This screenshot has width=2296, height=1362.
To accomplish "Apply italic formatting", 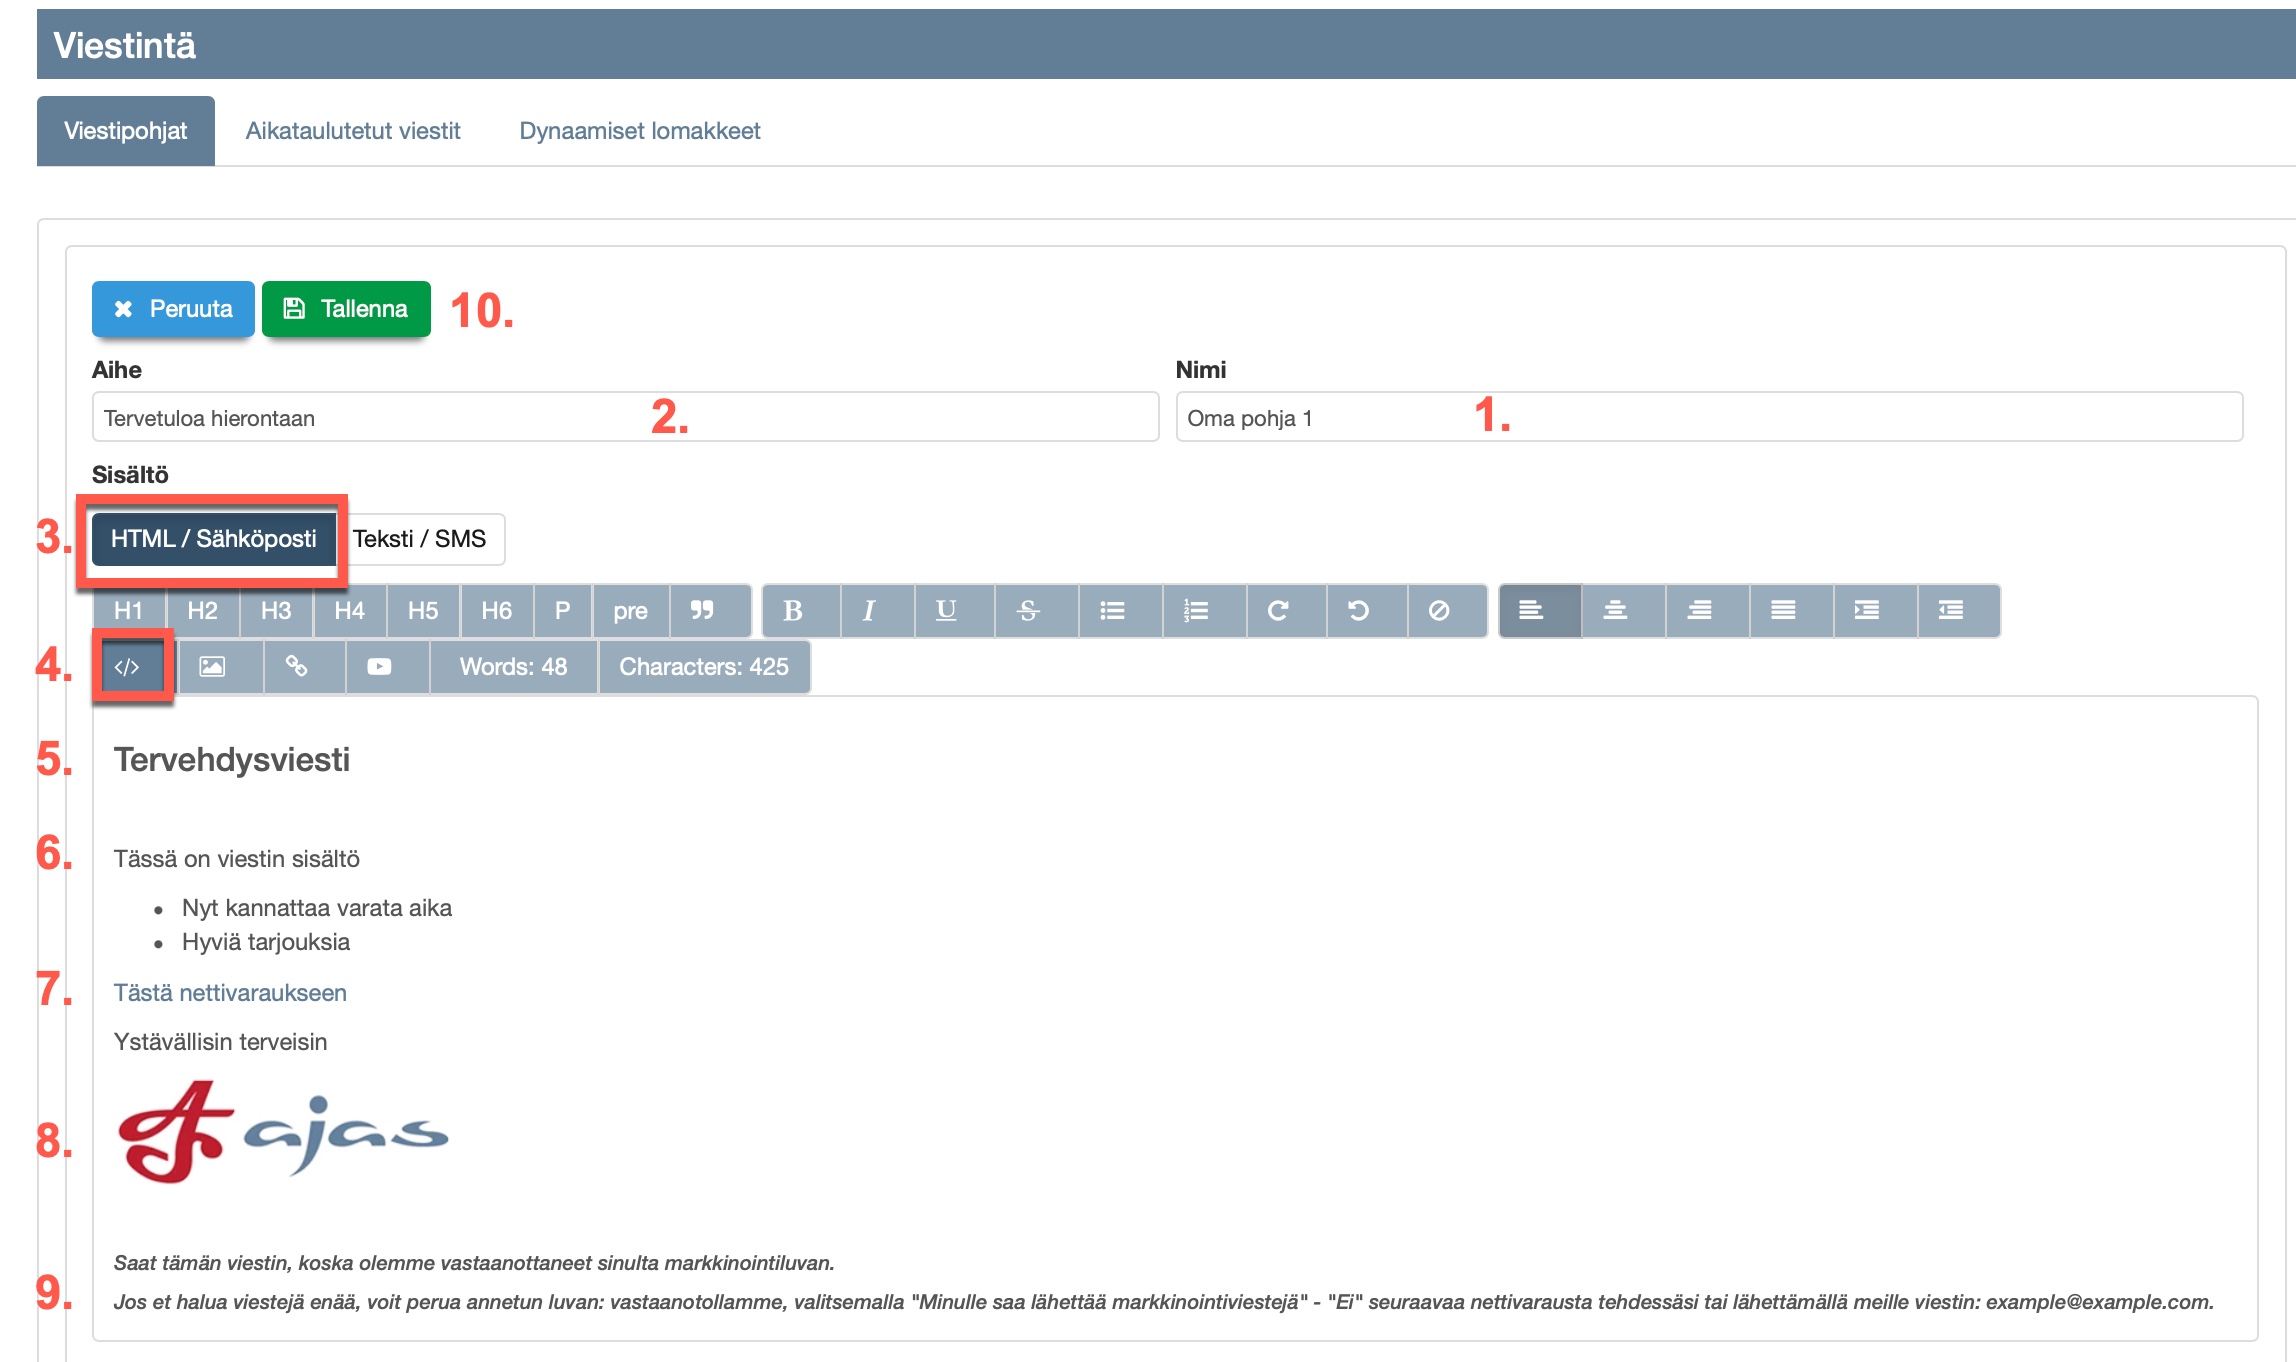I will pyautogui.click(x=868, y=611).
